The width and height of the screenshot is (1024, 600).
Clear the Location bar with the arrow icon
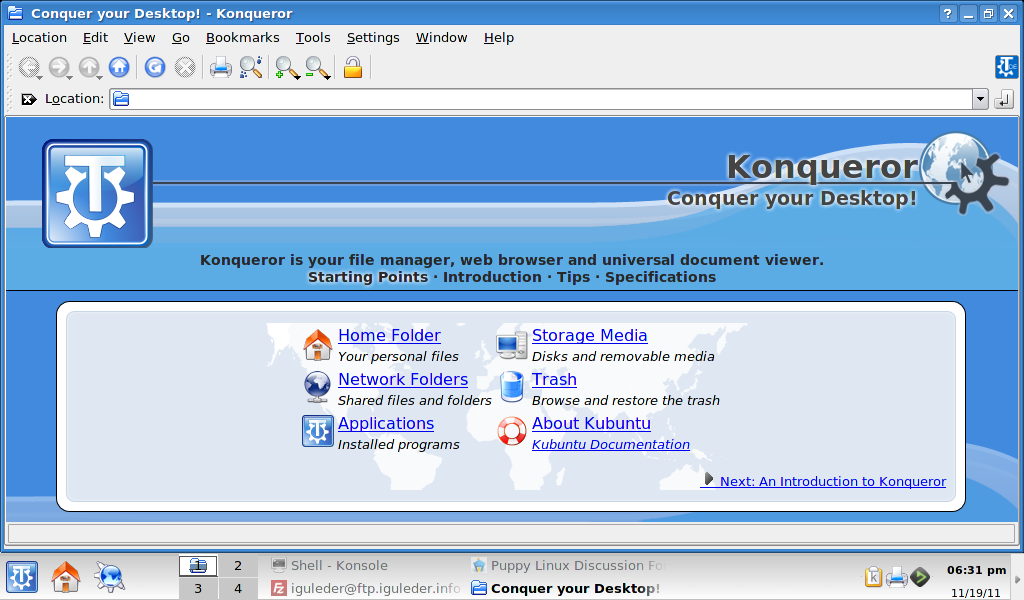(29, 99)
